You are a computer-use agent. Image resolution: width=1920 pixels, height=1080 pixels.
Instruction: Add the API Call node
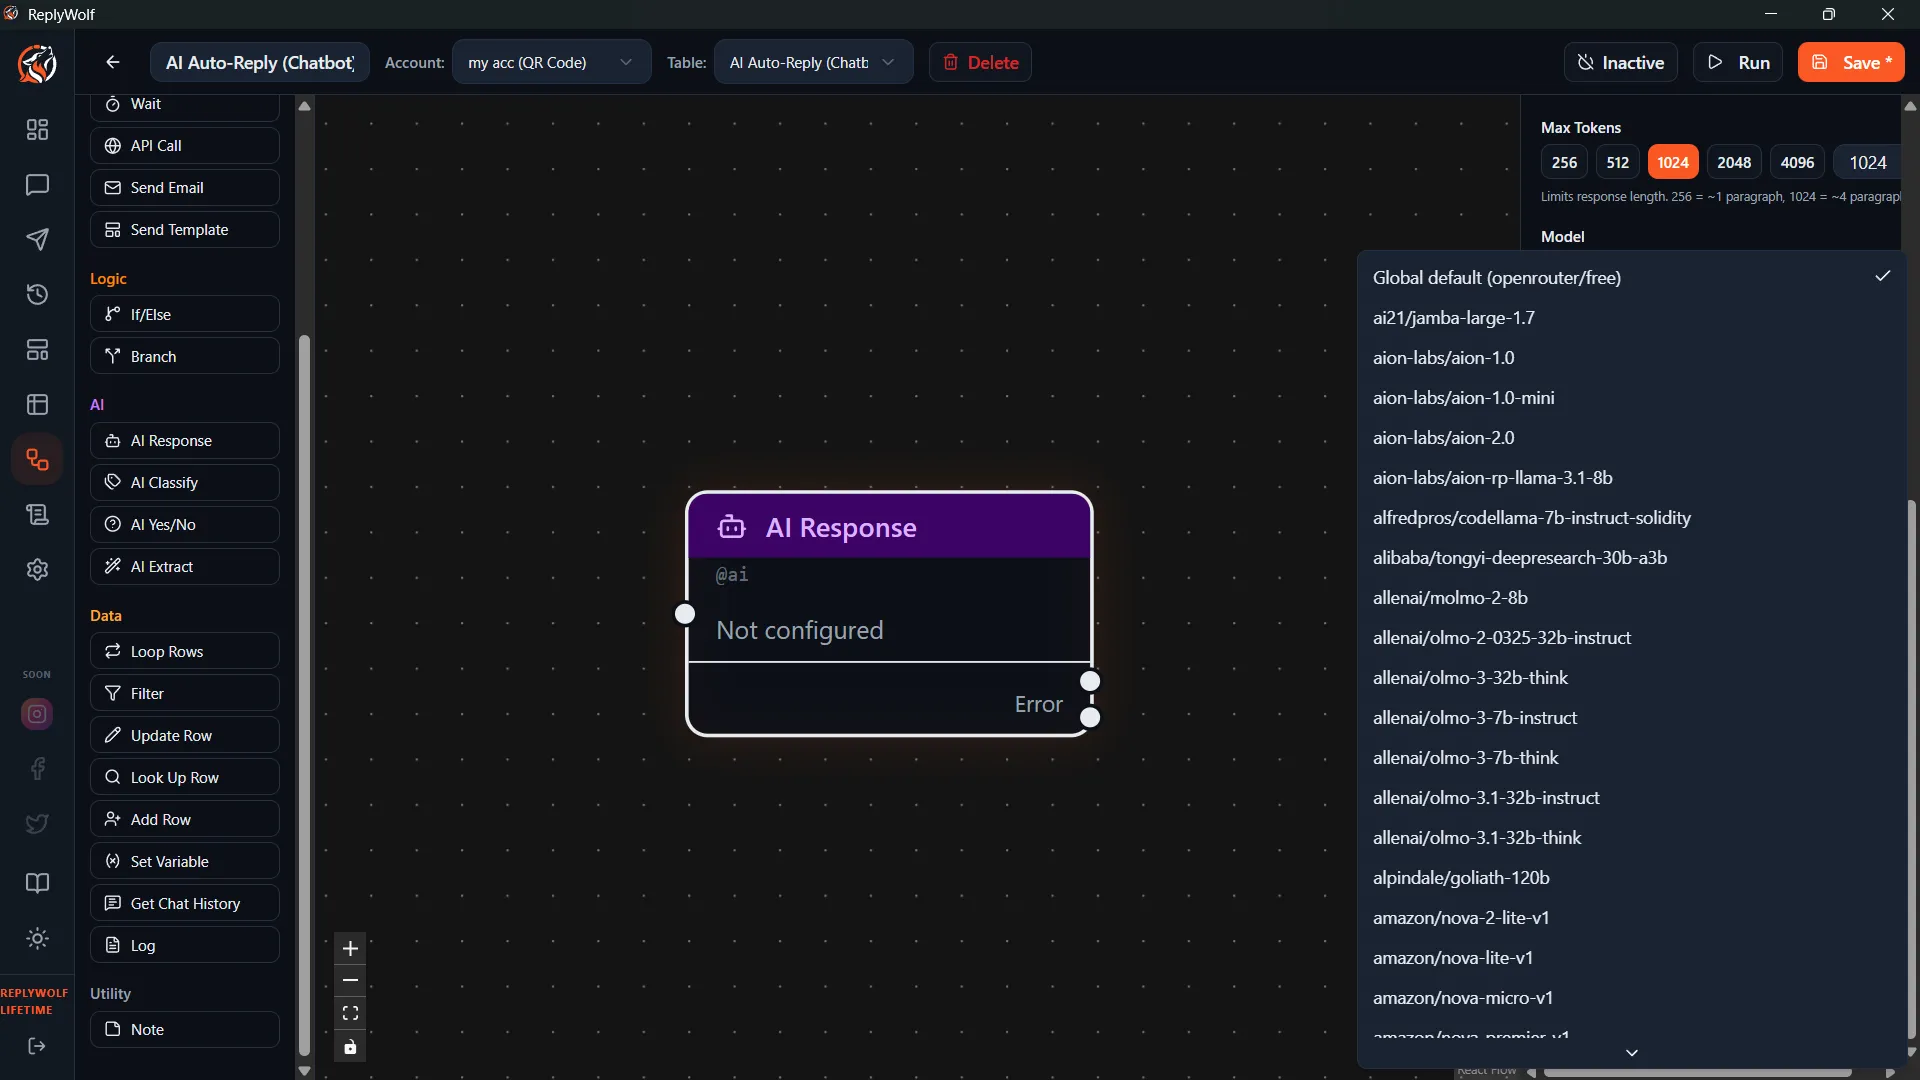click(184, 146)
